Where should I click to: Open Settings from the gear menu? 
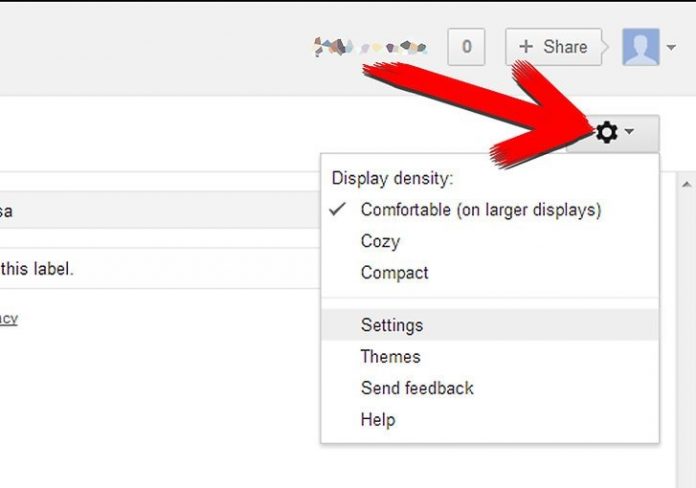pos(391,325)
